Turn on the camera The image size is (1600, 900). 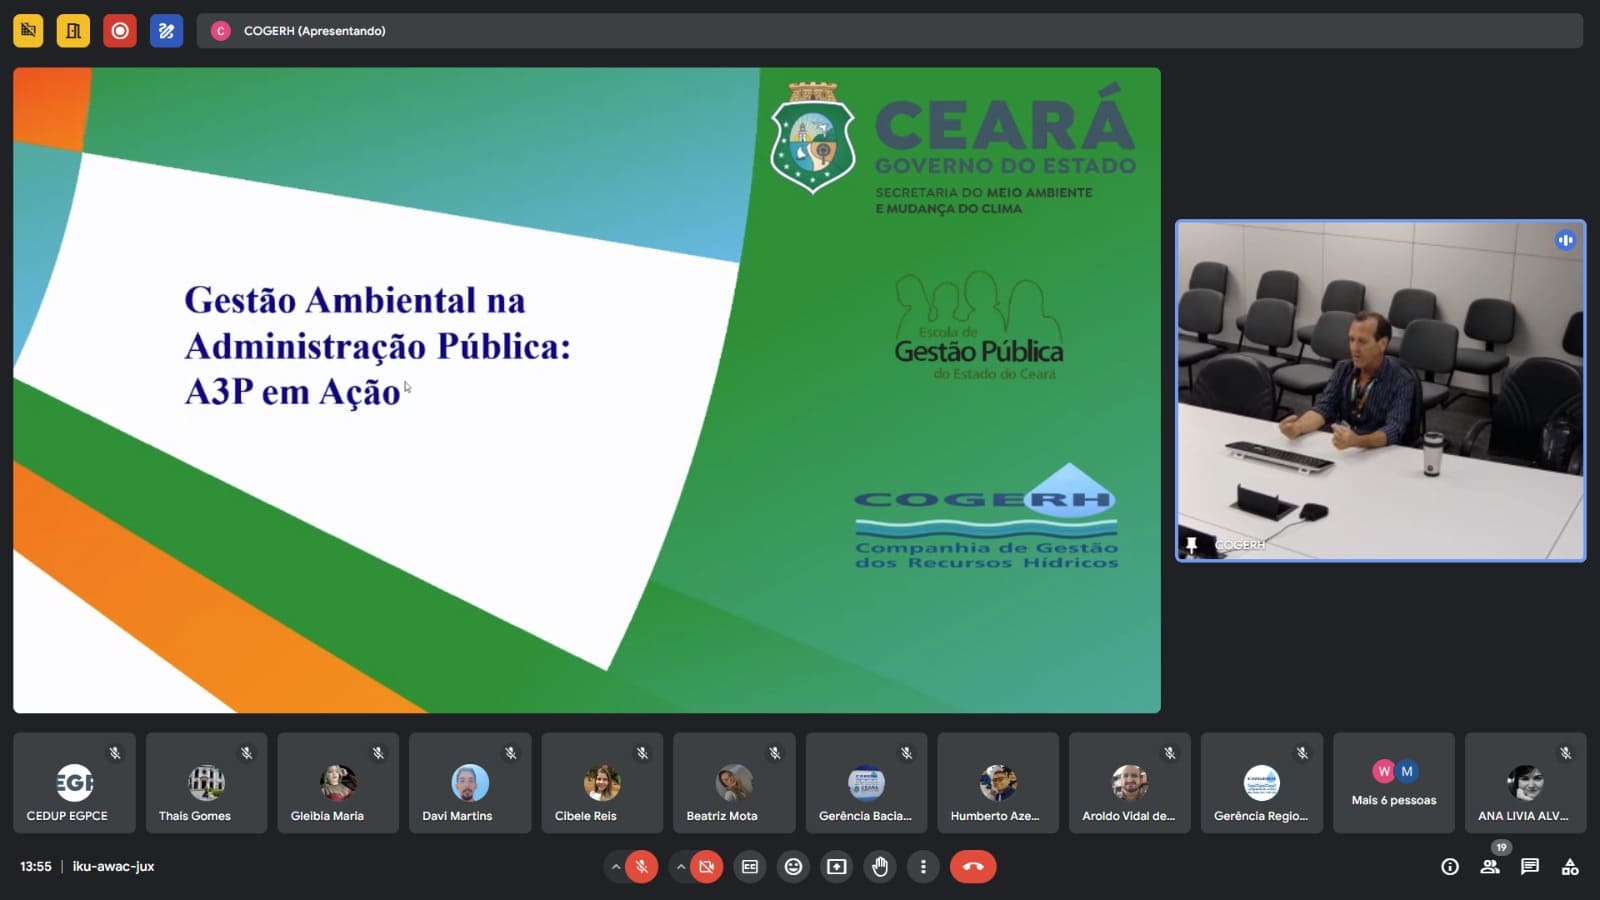pyautogui.click(x=707, y=867)
